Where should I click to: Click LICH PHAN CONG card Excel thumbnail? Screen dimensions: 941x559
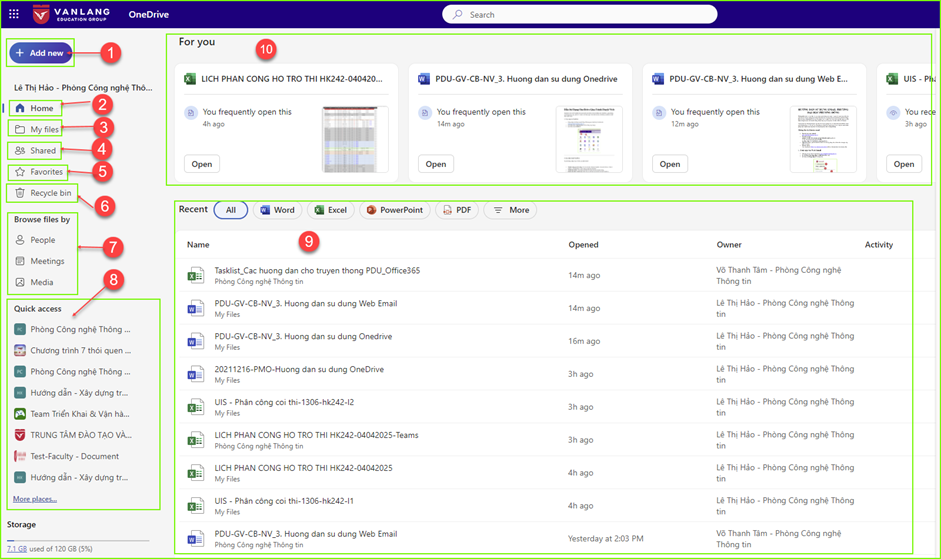tap(355, 139)
